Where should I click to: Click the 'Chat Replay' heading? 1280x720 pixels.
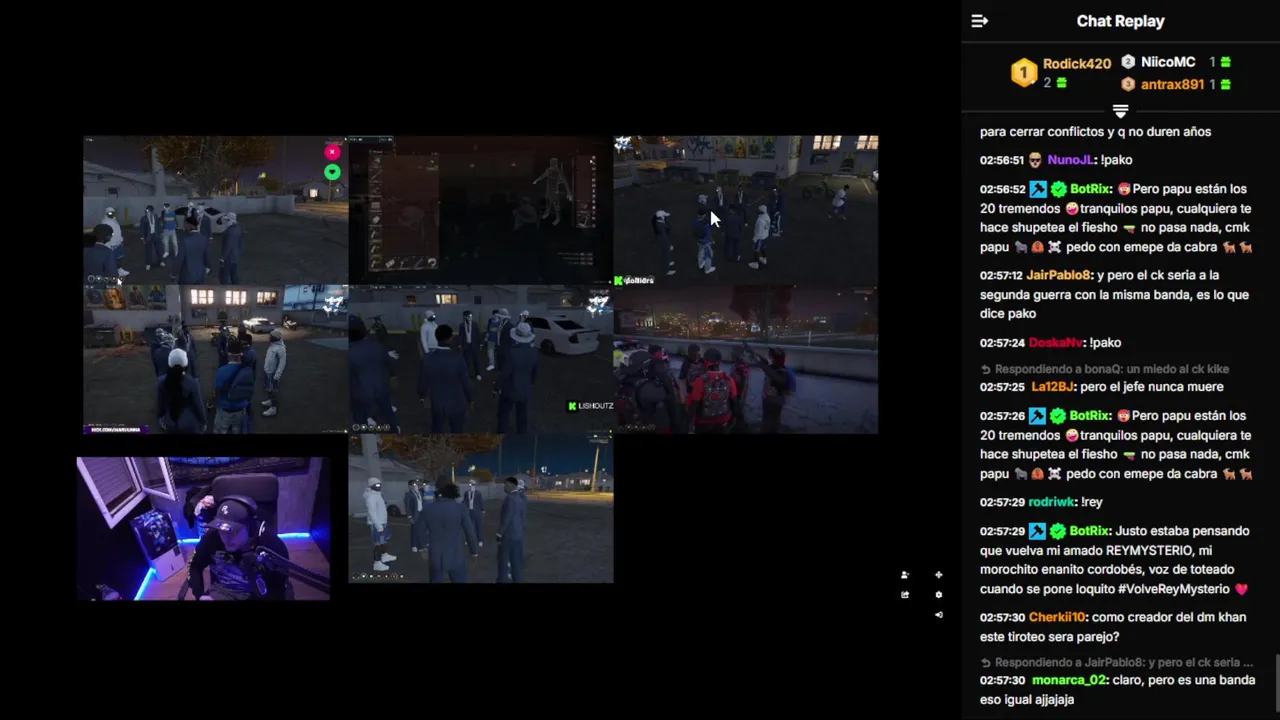pos(1120,21)
